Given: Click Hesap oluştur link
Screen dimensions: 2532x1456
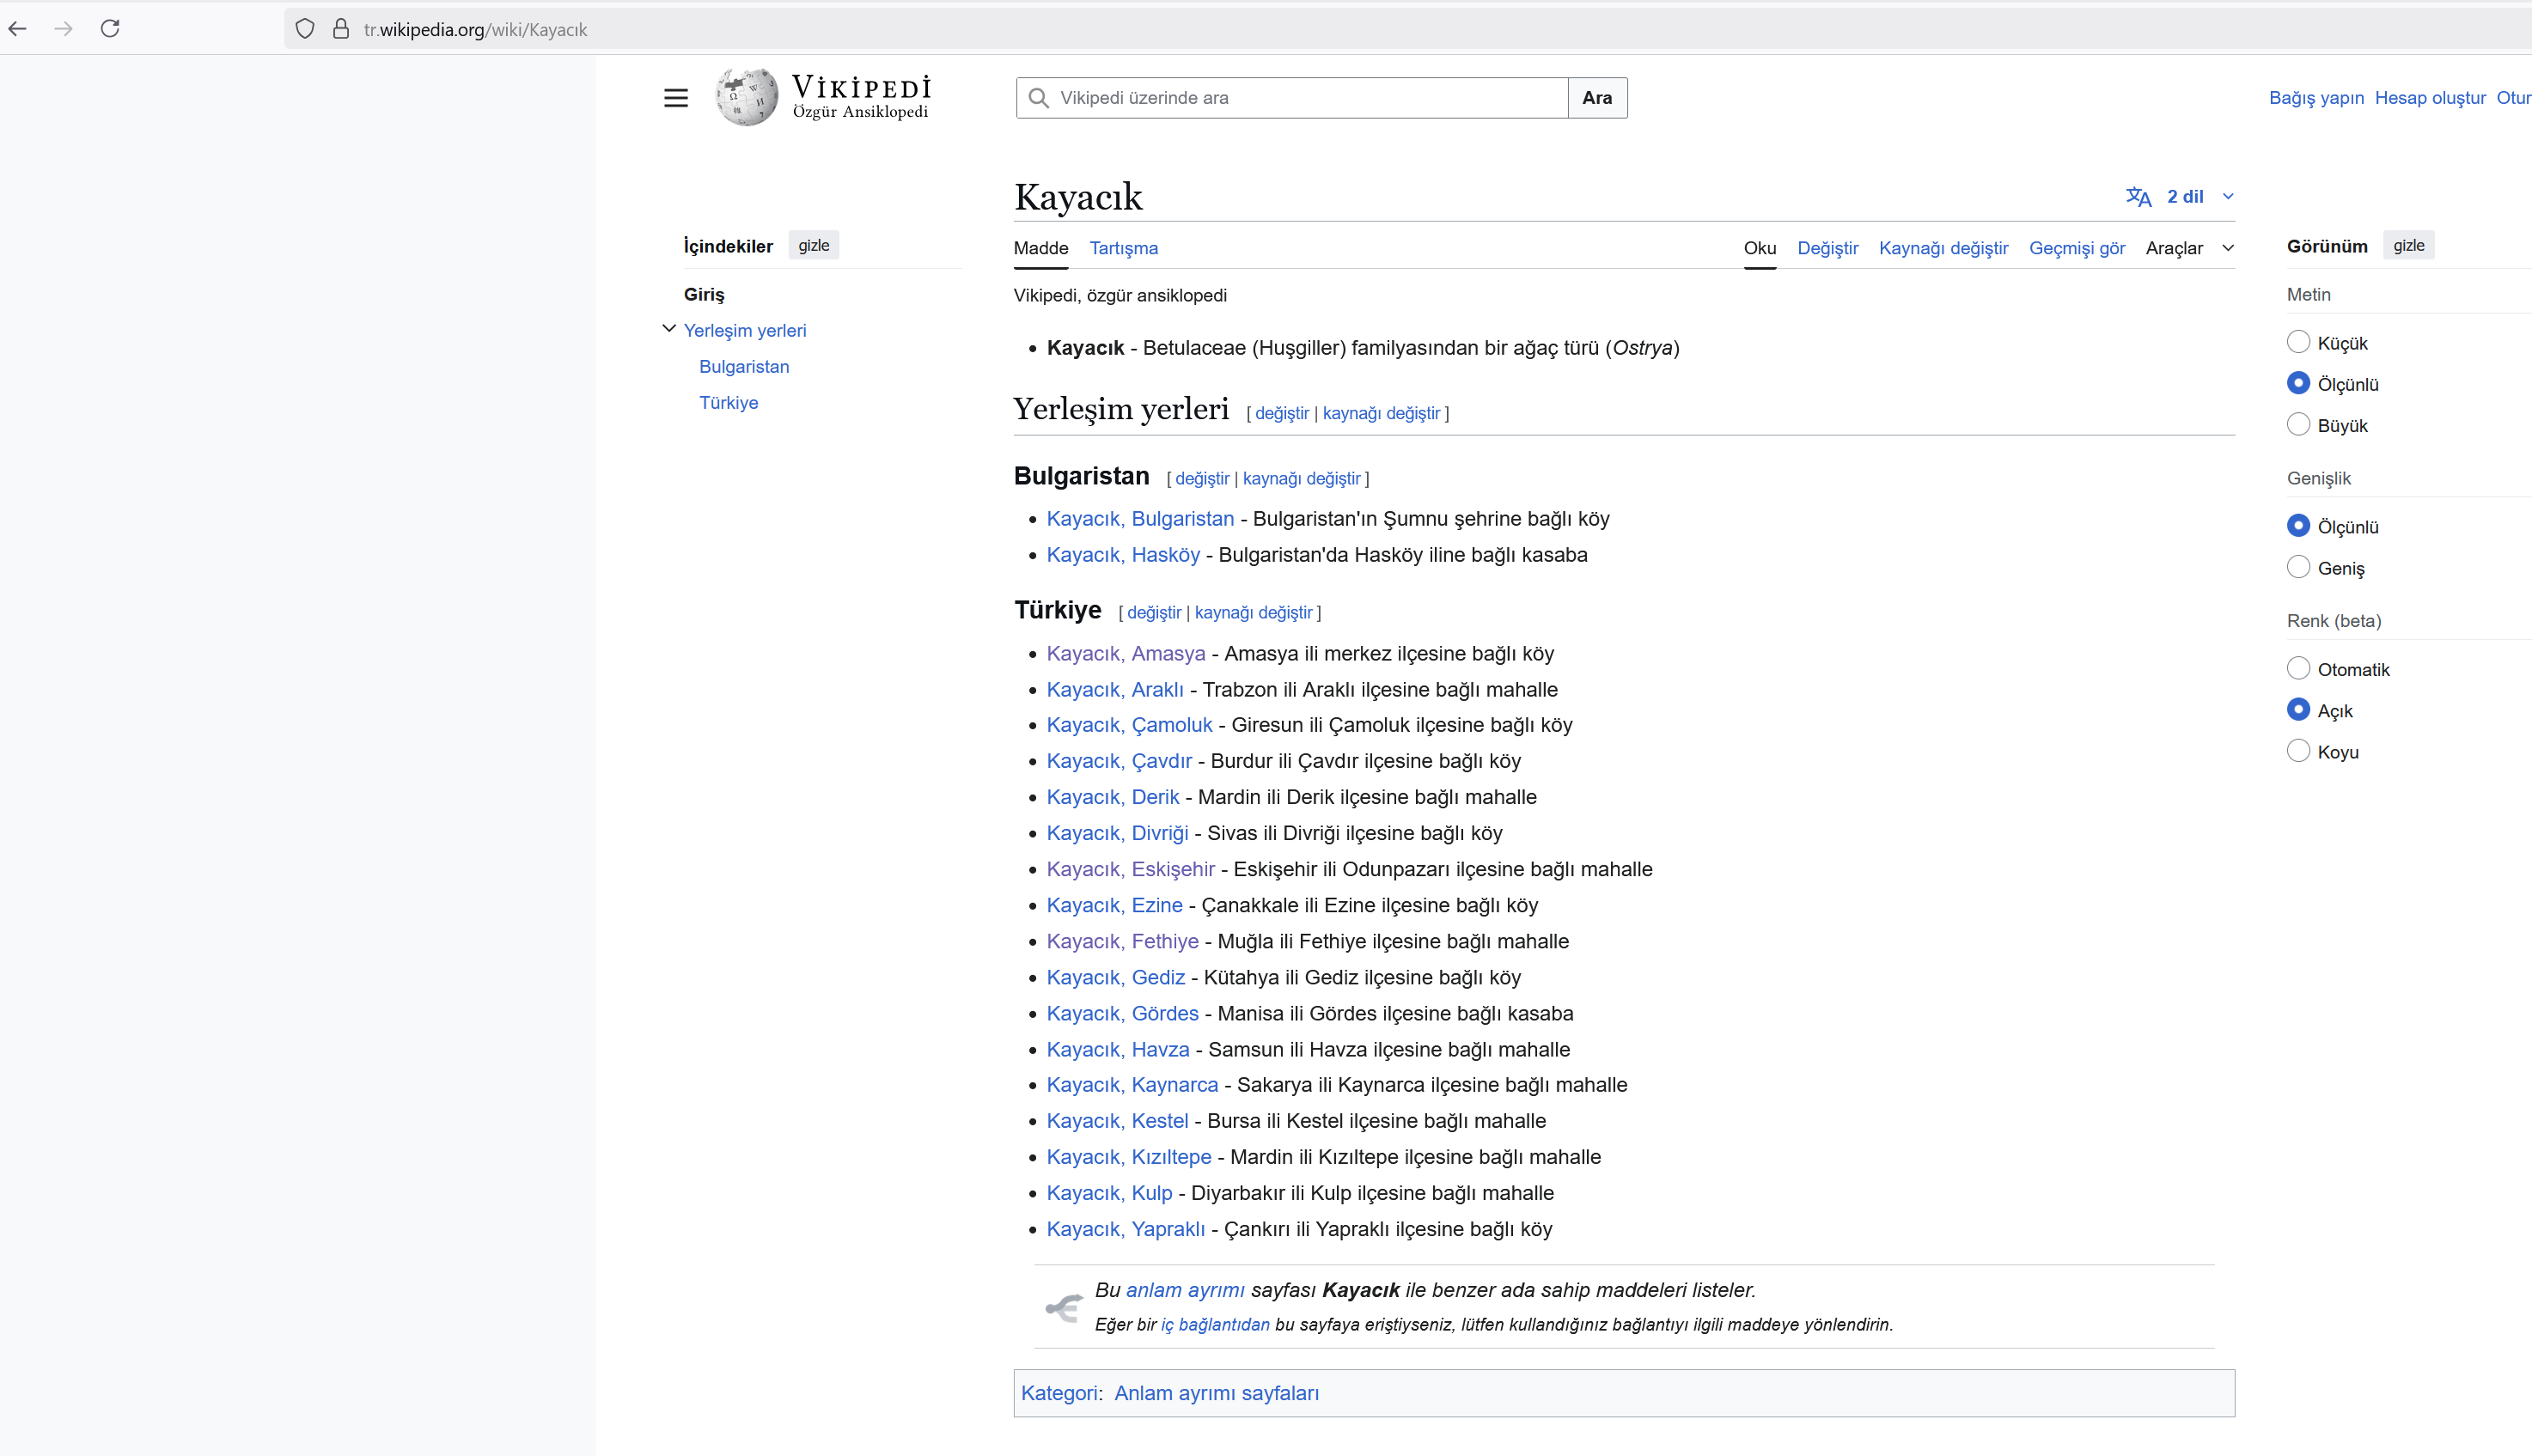Looking at the screenshot, I should click(x=2430, y=98).
